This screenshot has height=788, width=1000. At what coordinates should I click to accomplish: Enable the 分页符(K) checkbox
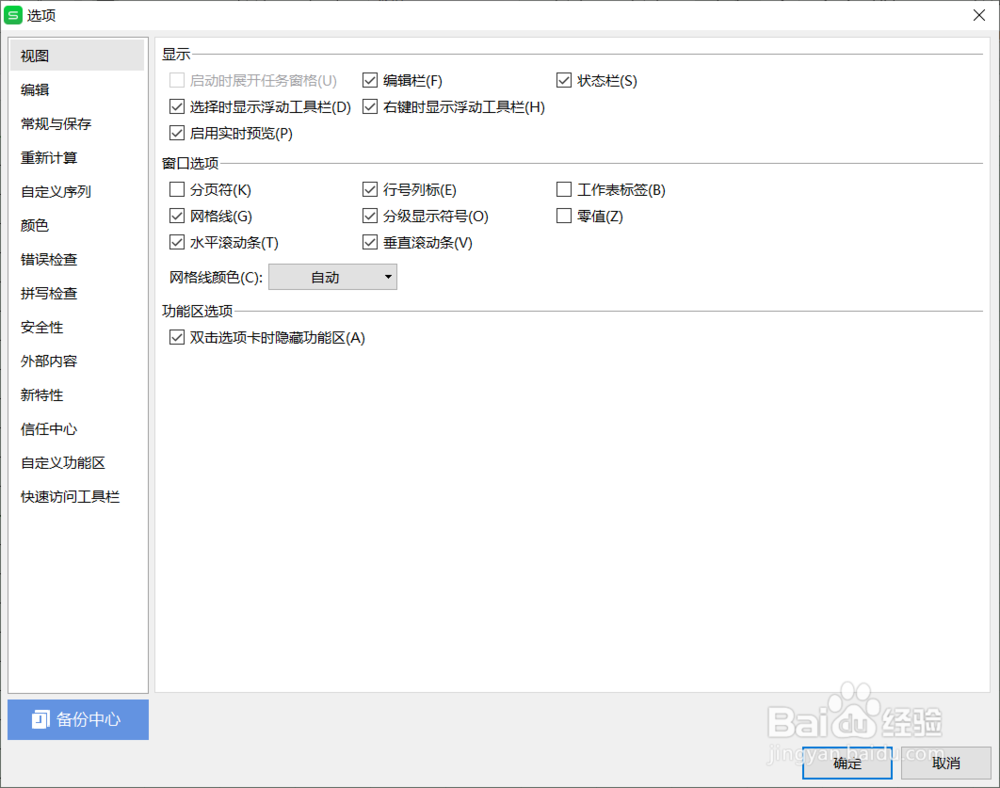pos(177,189)
